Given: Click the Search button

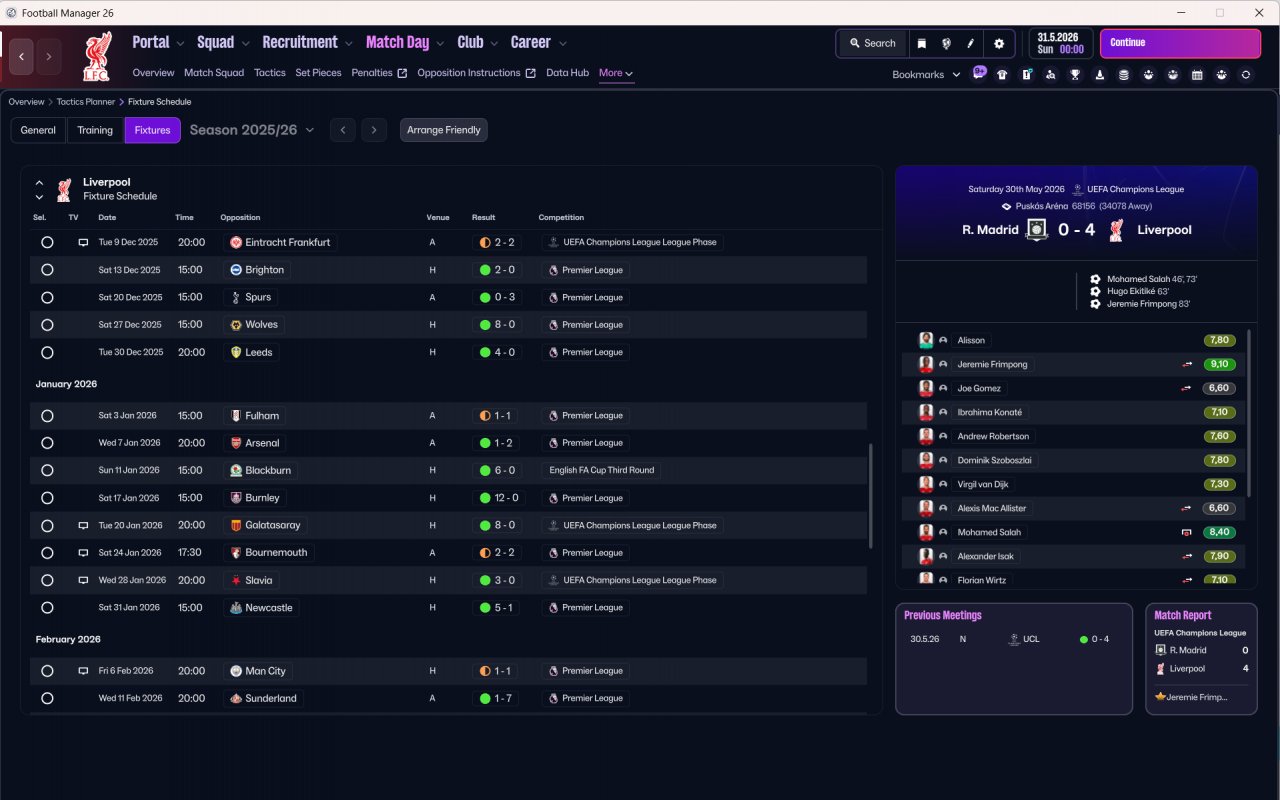Looking at the screenshot, I should coord(872,43).
